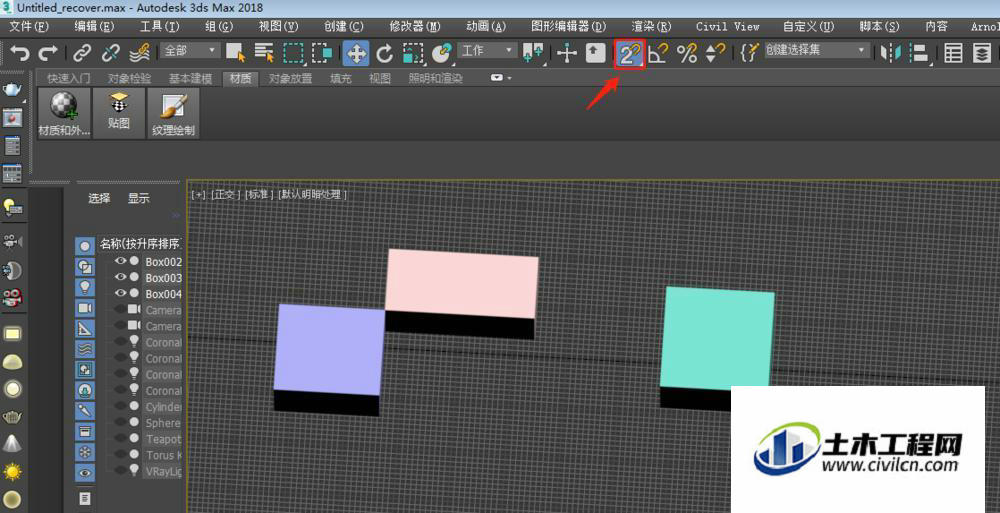
Task: Open the 工作 reference coordinate dropdown
Action: (x=487, y=50)
